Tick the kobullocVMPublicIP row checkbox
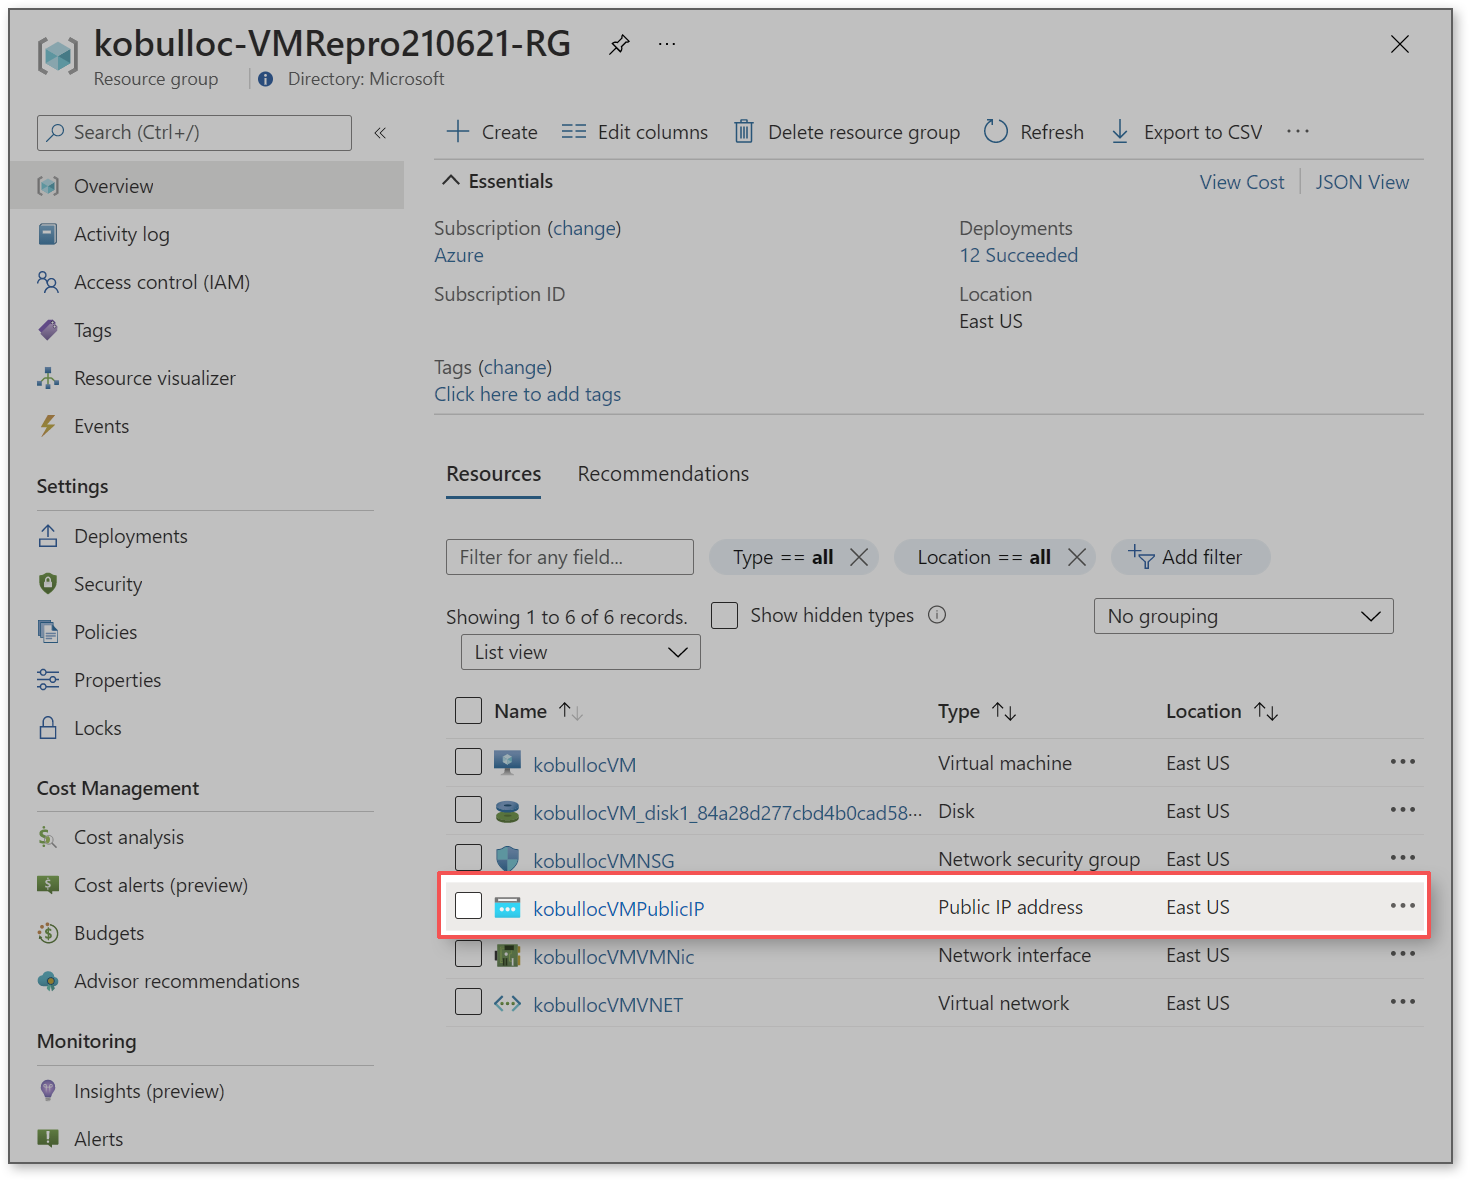Image resolution: width=1469 pixels, height=1180 pixels. tap(468, 906)
